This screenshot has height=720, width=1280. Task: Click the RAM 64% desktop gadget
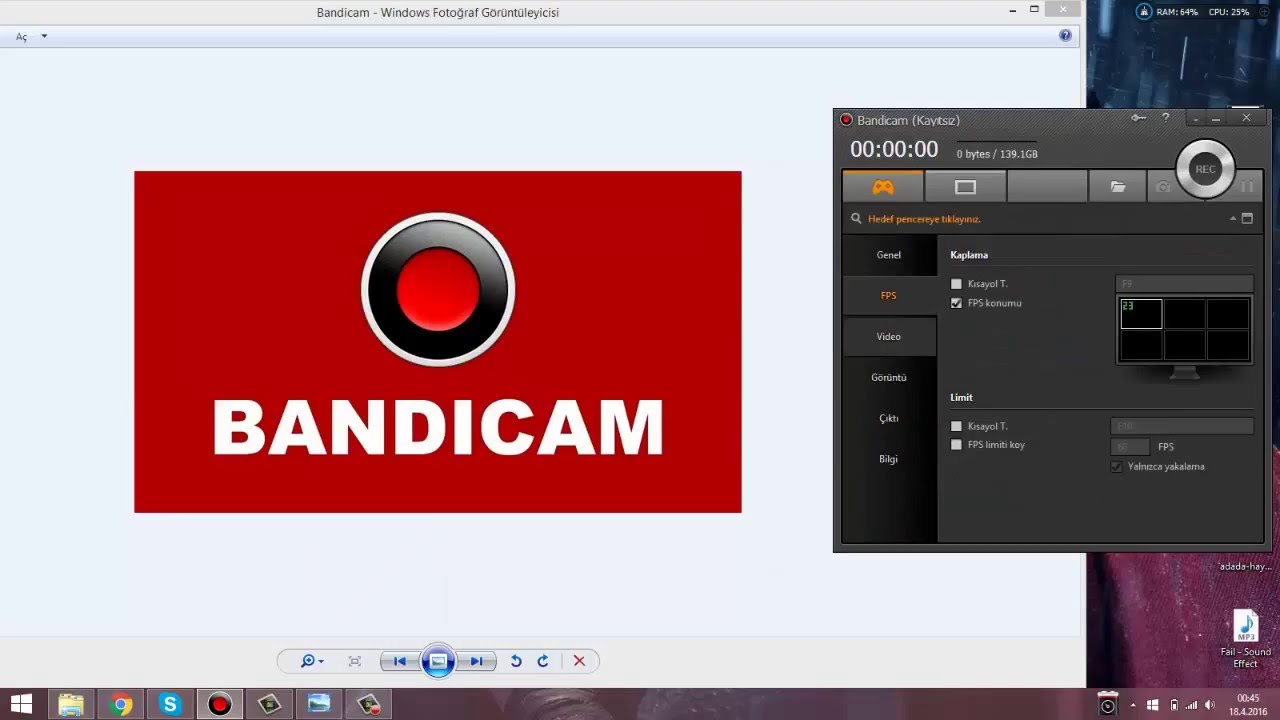point(1177,12)
